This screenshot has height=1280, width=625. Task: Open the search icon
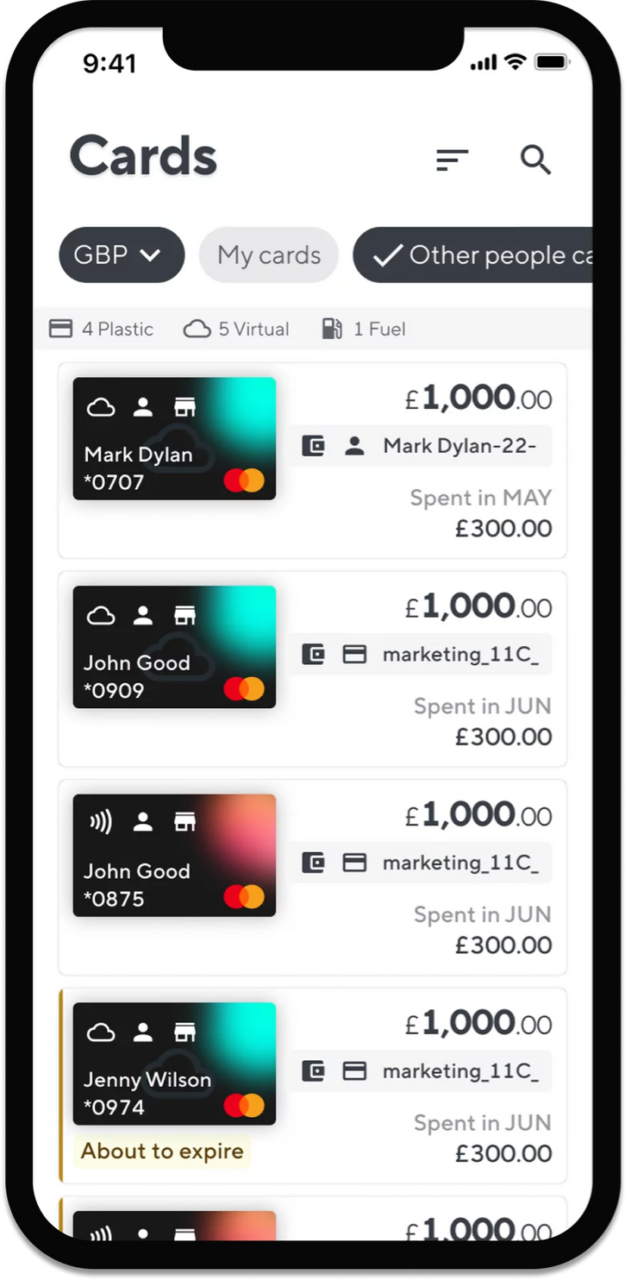click(536, 160)
